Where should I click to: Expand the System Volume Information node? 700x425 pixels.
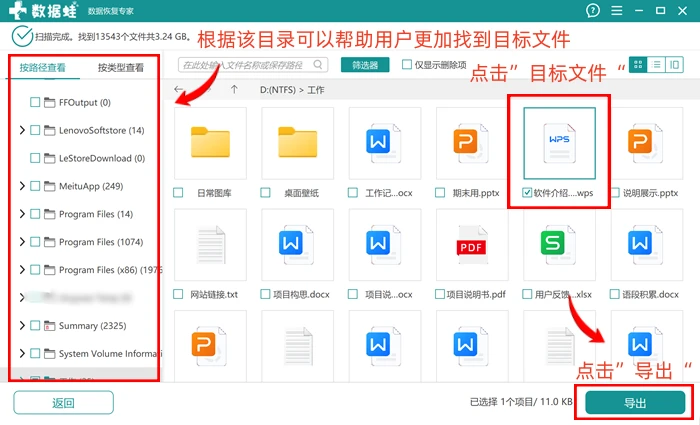tap(22, 353)
